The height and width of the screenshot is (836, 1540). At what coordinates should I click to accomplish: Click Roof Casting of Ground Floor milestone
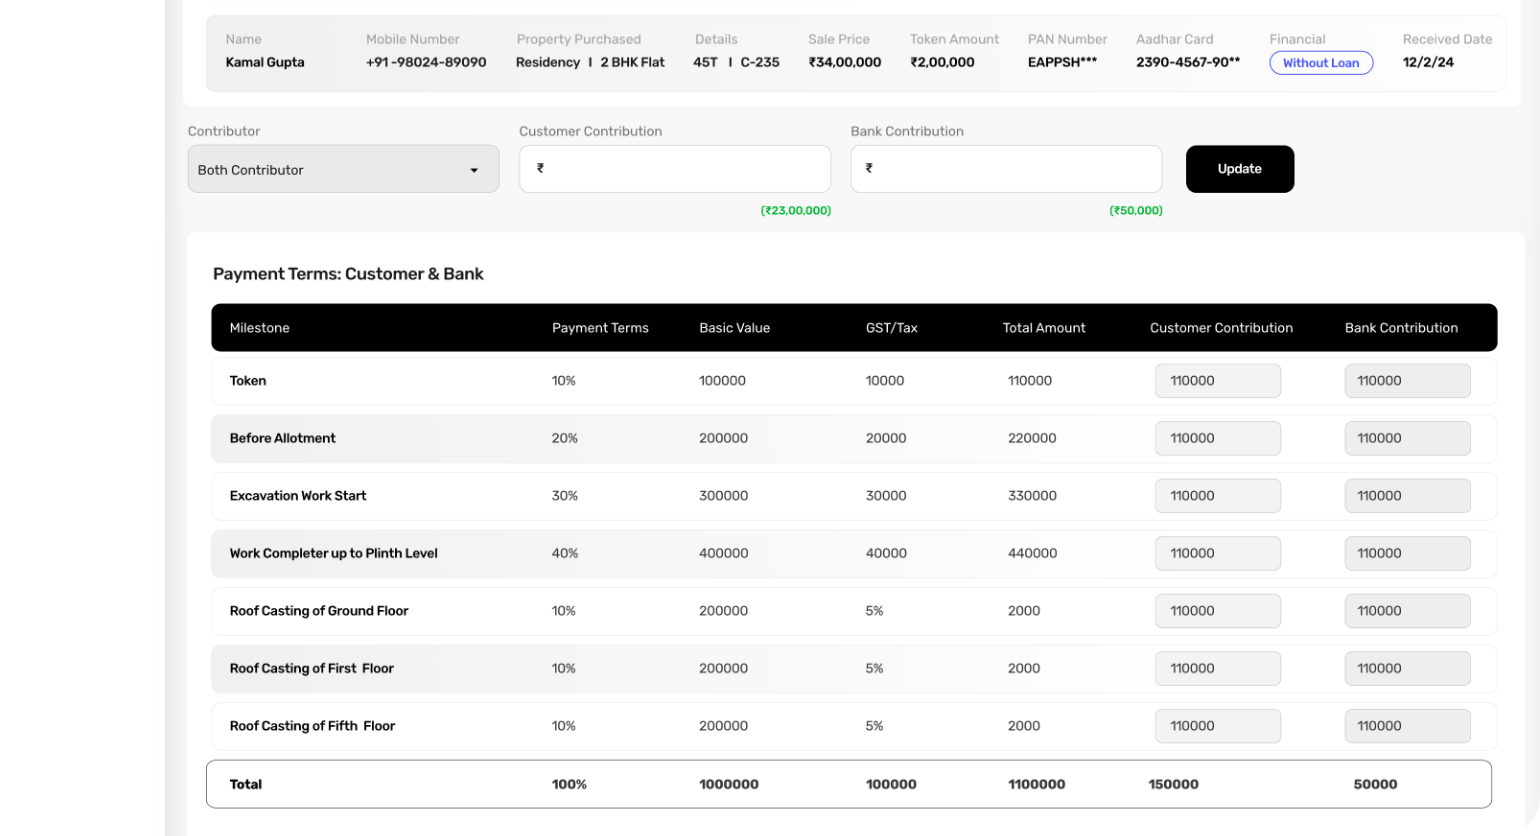(x=319, y=611)
